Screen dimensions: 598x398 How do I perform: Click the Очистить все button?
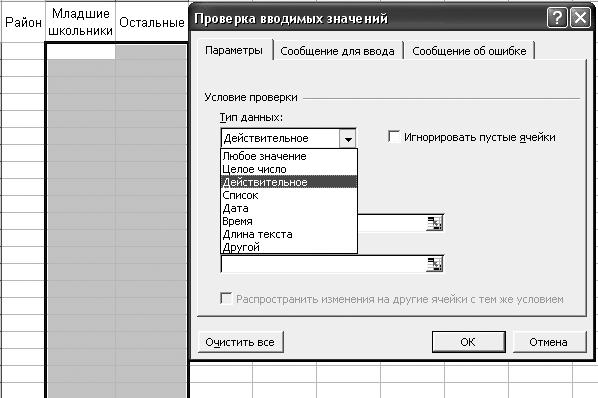tap(240, 342)
